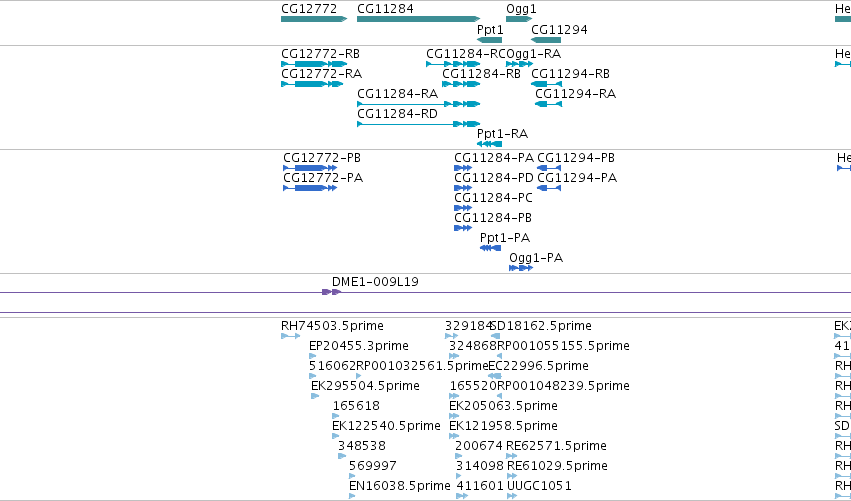Click protein CG11284-PB label
851x501 pixels.
tap(493, 218)
